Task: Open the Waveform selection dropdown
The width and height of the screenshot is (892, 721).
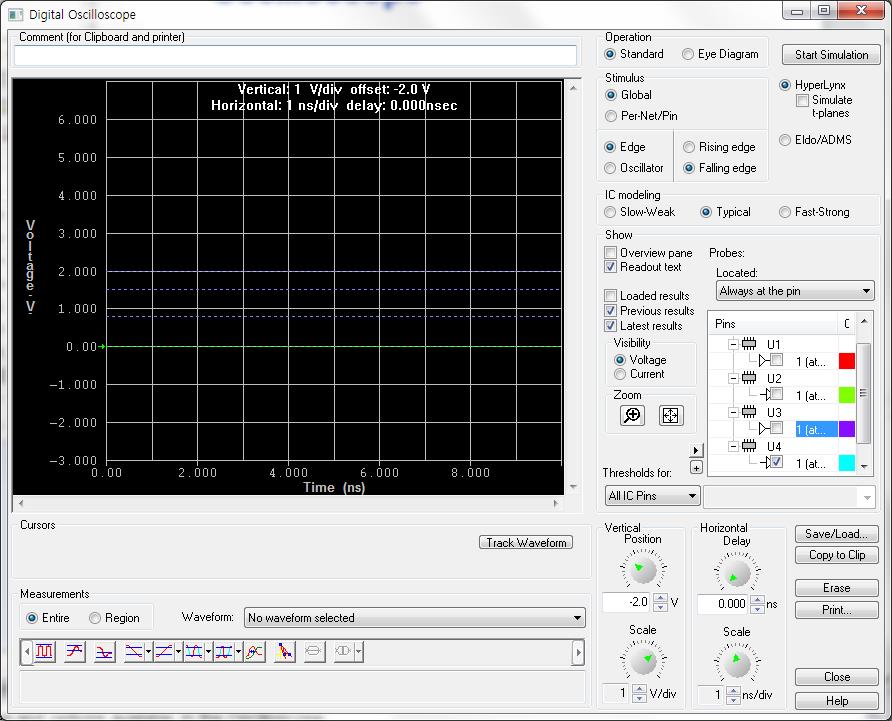Action: 415,618
